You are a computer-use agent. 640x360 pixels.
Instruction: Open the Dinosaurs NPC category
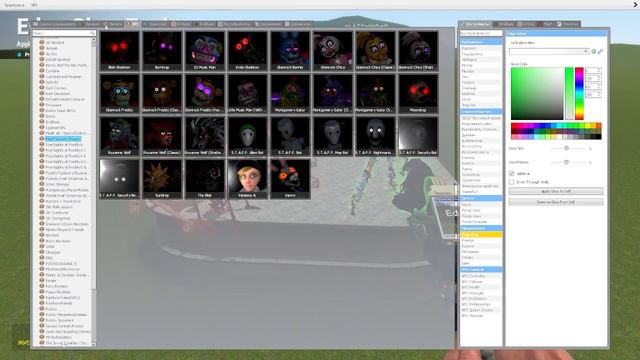[x=53, y=105]
